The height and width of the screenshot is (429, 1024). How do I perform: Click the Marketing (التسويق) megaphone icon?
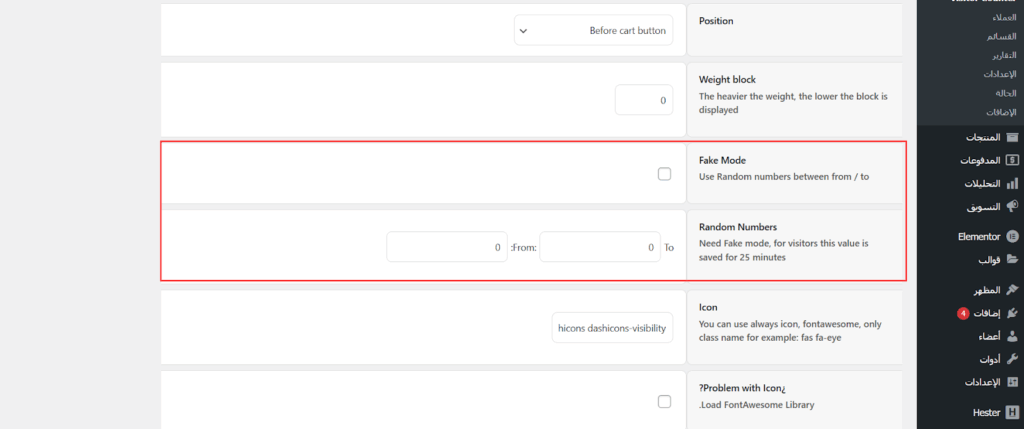(x=1012, y=207)
